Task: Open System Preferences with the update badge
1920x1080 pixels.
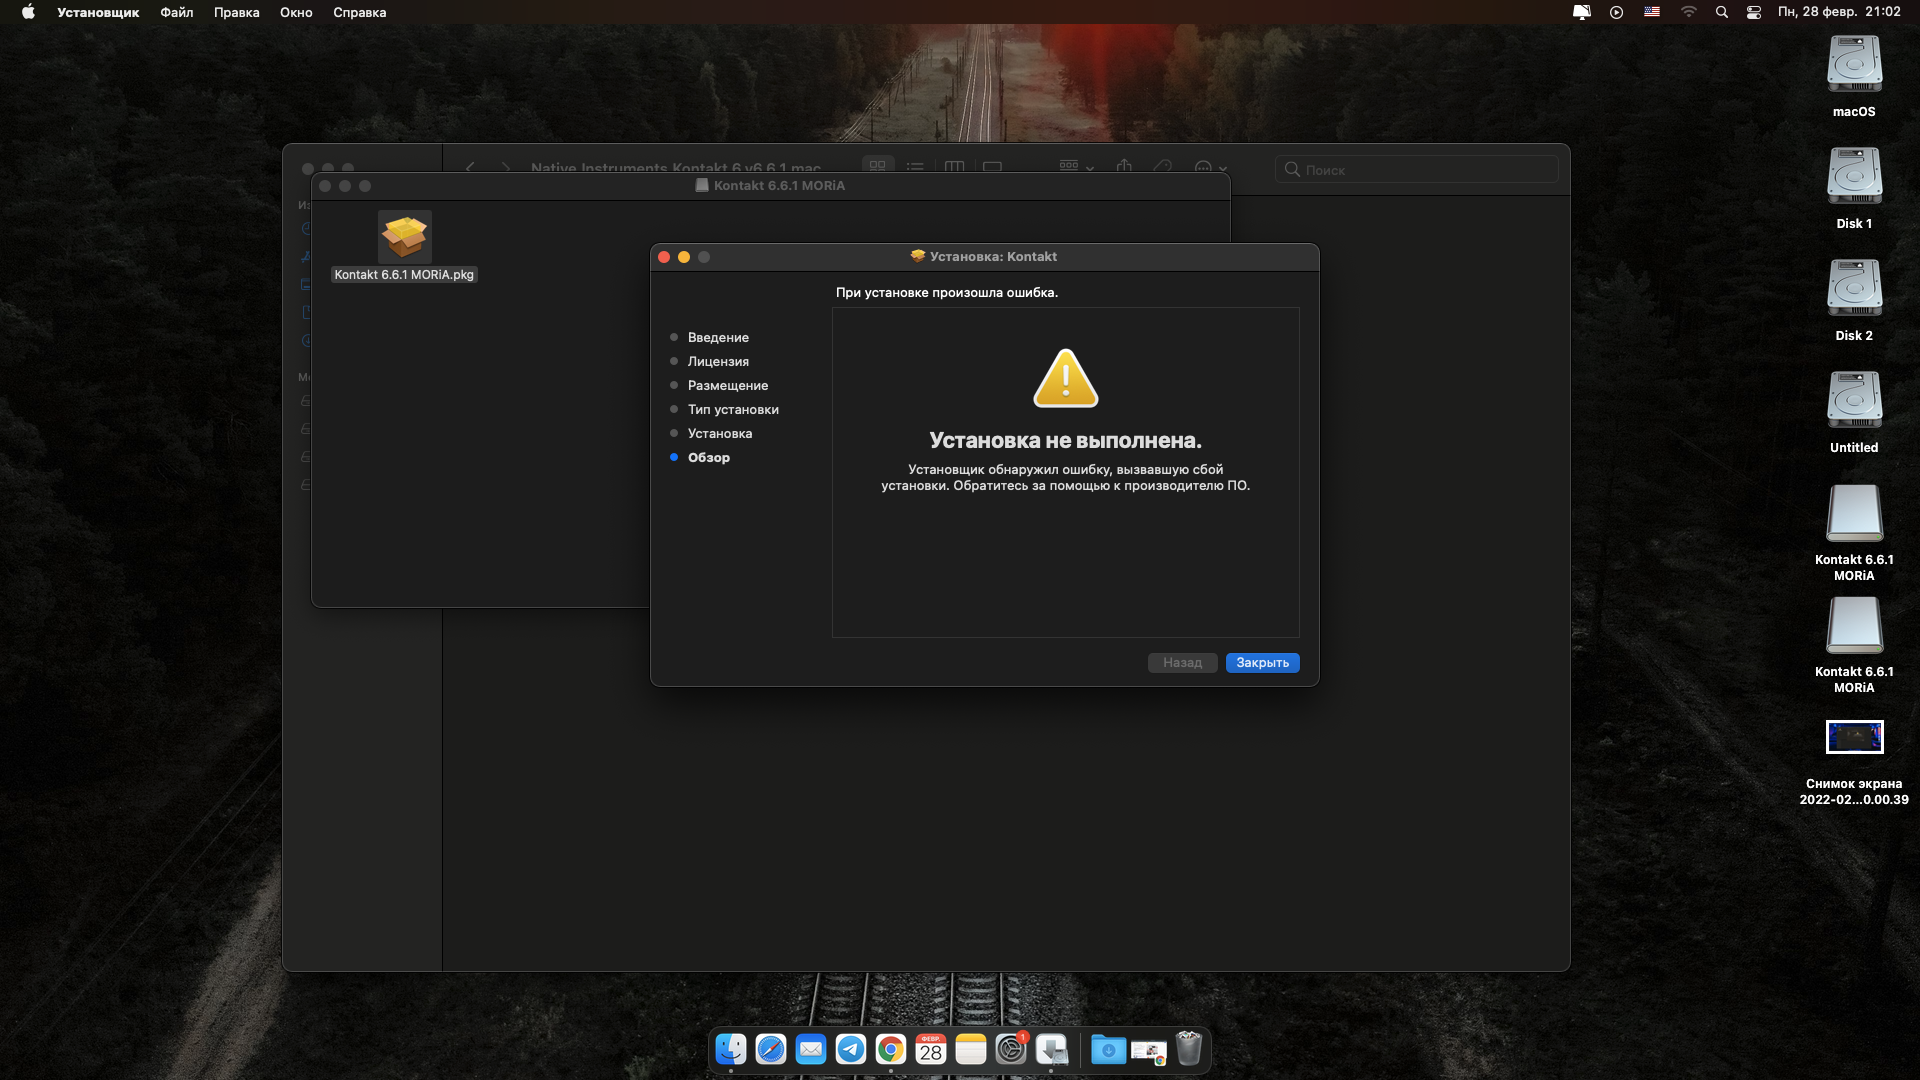Action: click(1011, 1049)
